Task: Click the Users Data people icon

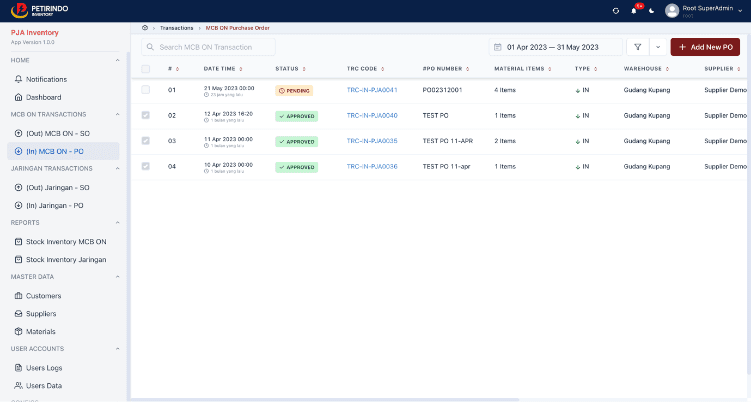Action: click(18, 385)
